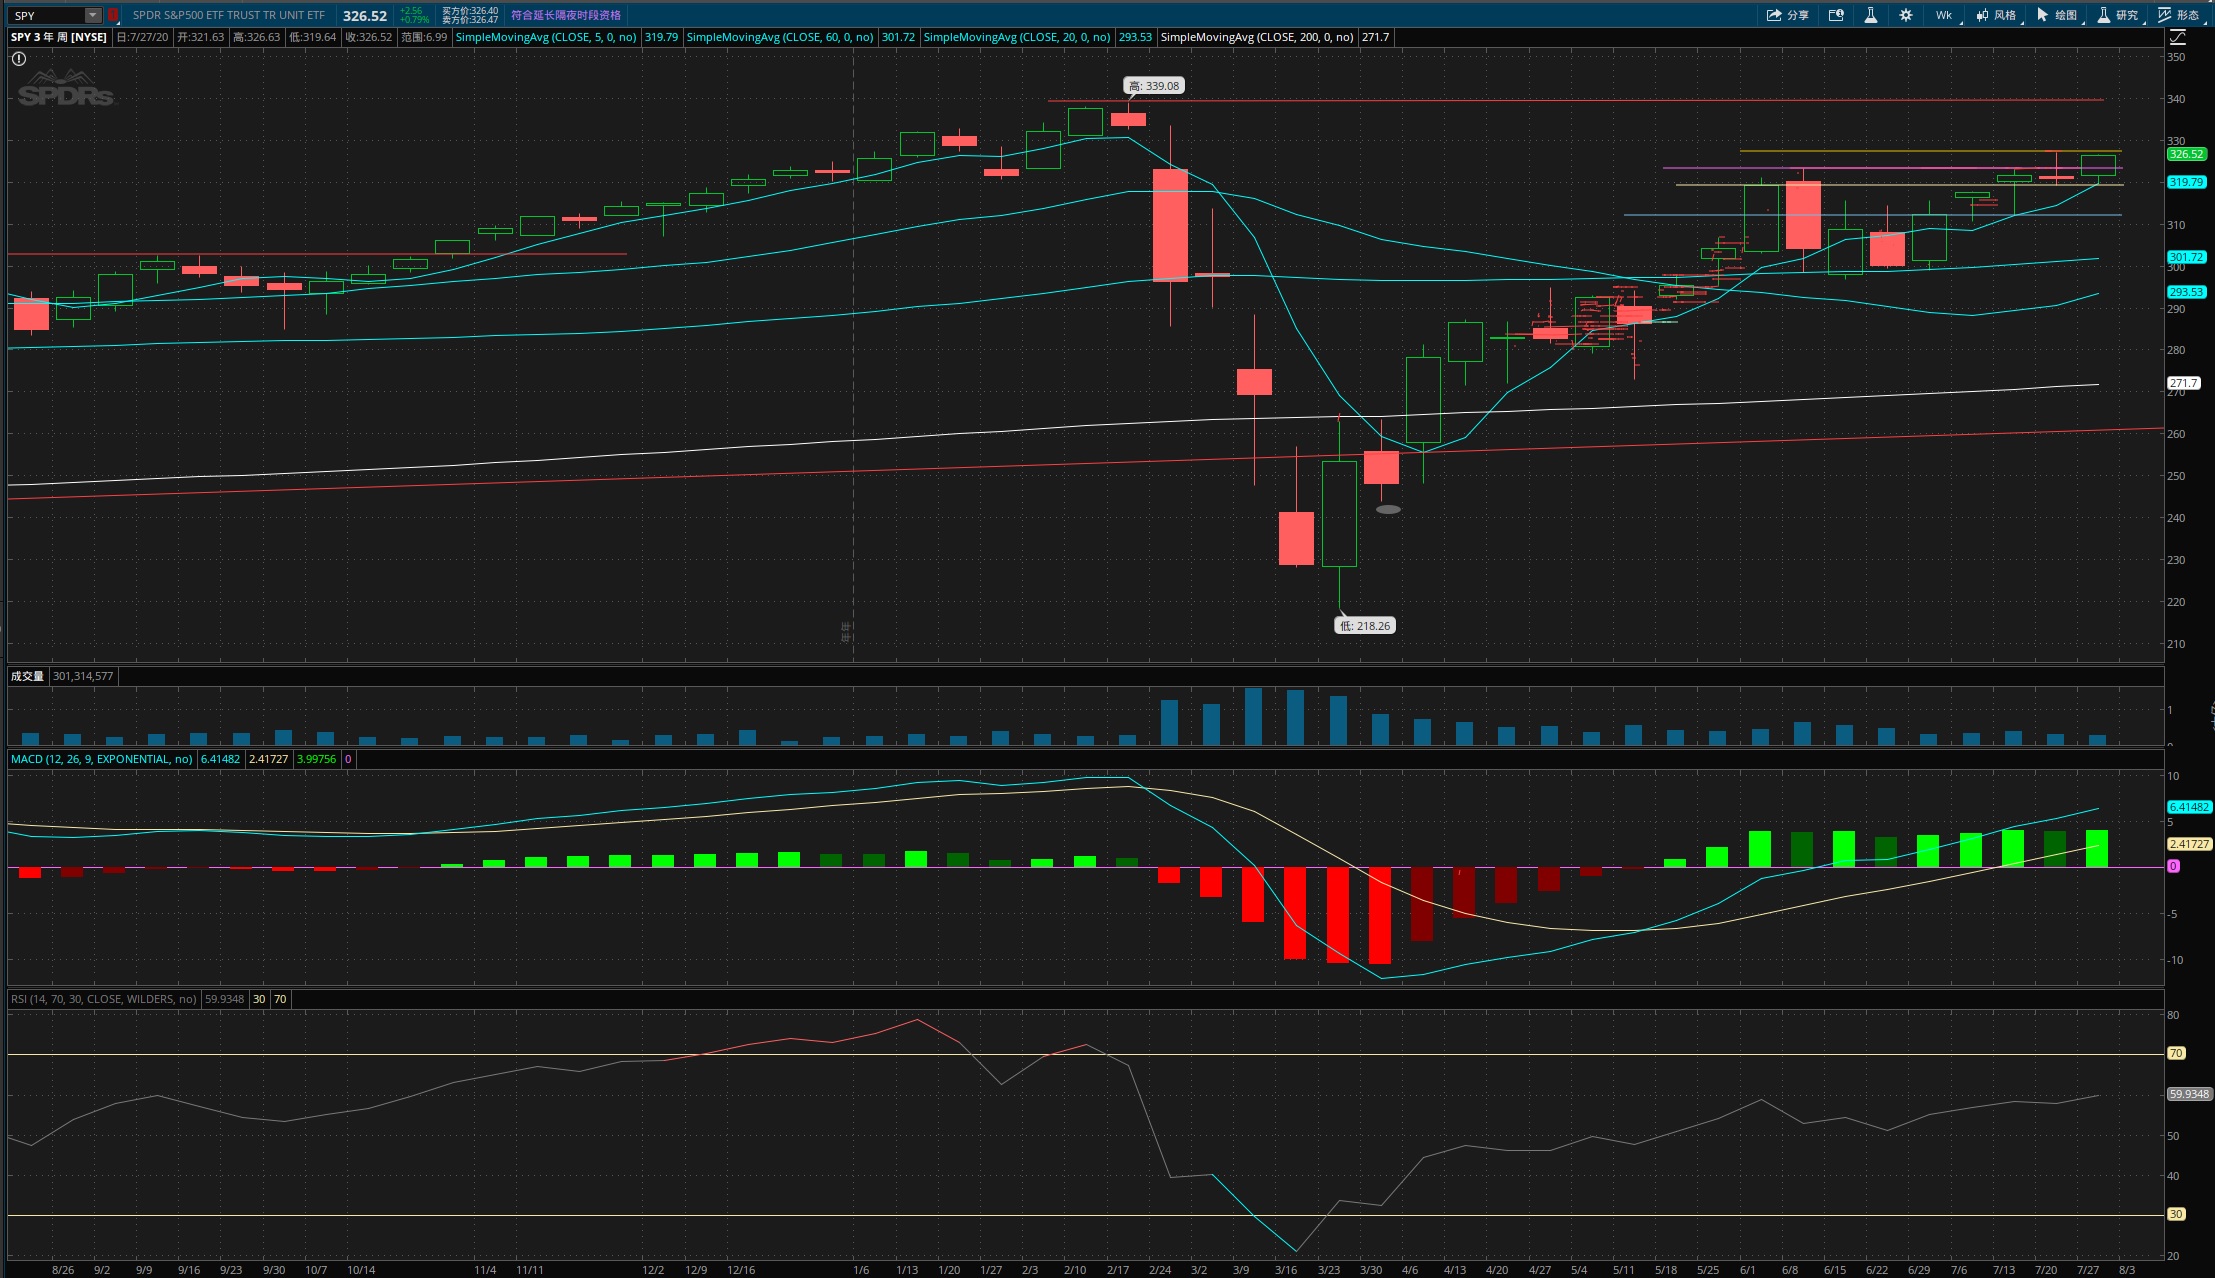Click the SimpleMovingAvg (CLOSE, 5, 0, no) label
Viewport: 2215px width, 1278px height.
(546, 37)
